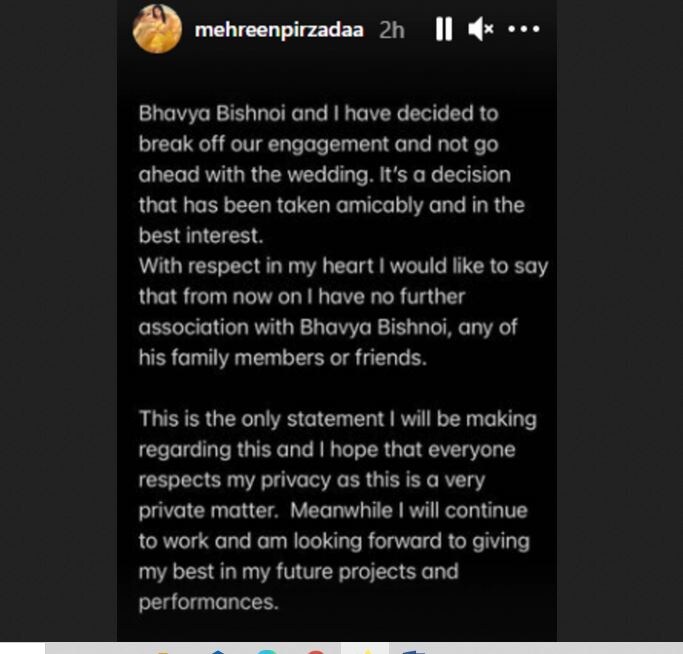683x654 pixels.
Task: Click the sentence starting 'With respect in my heart'
Action: 343,266
